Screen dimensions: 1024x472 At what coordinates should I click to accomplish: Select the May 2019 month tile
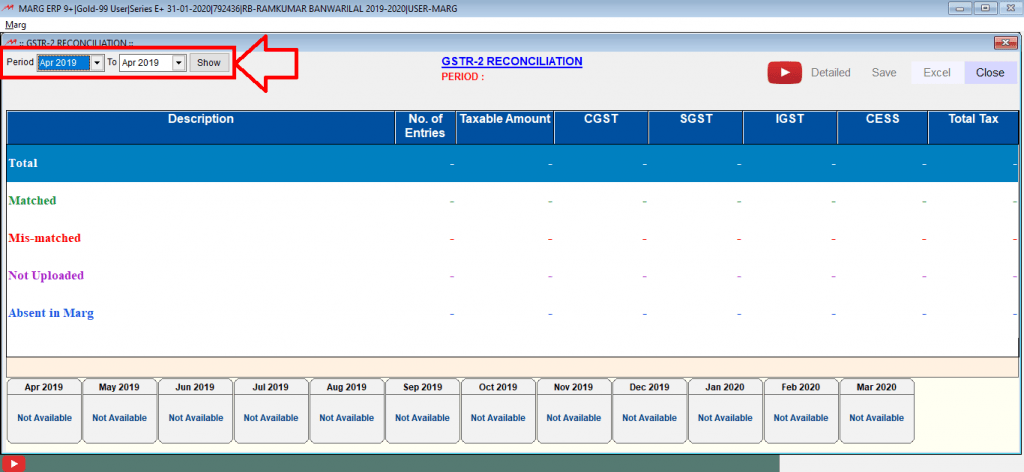click(120, 411)
